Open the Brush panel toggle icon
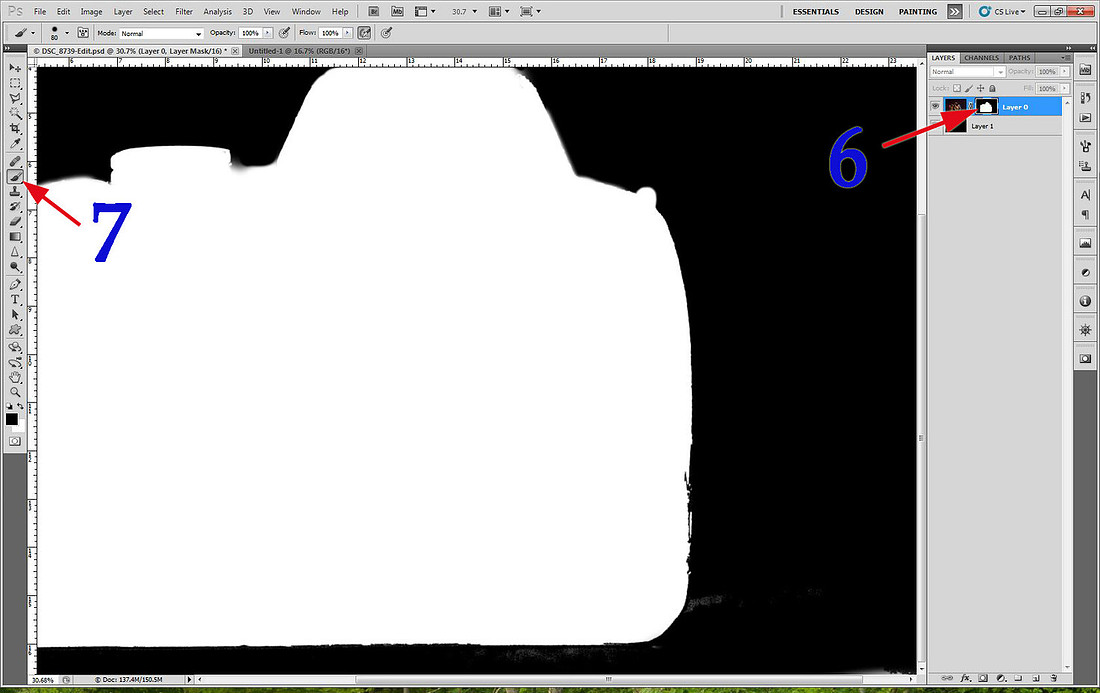The image size is (1100, 693). click(82, 33)
